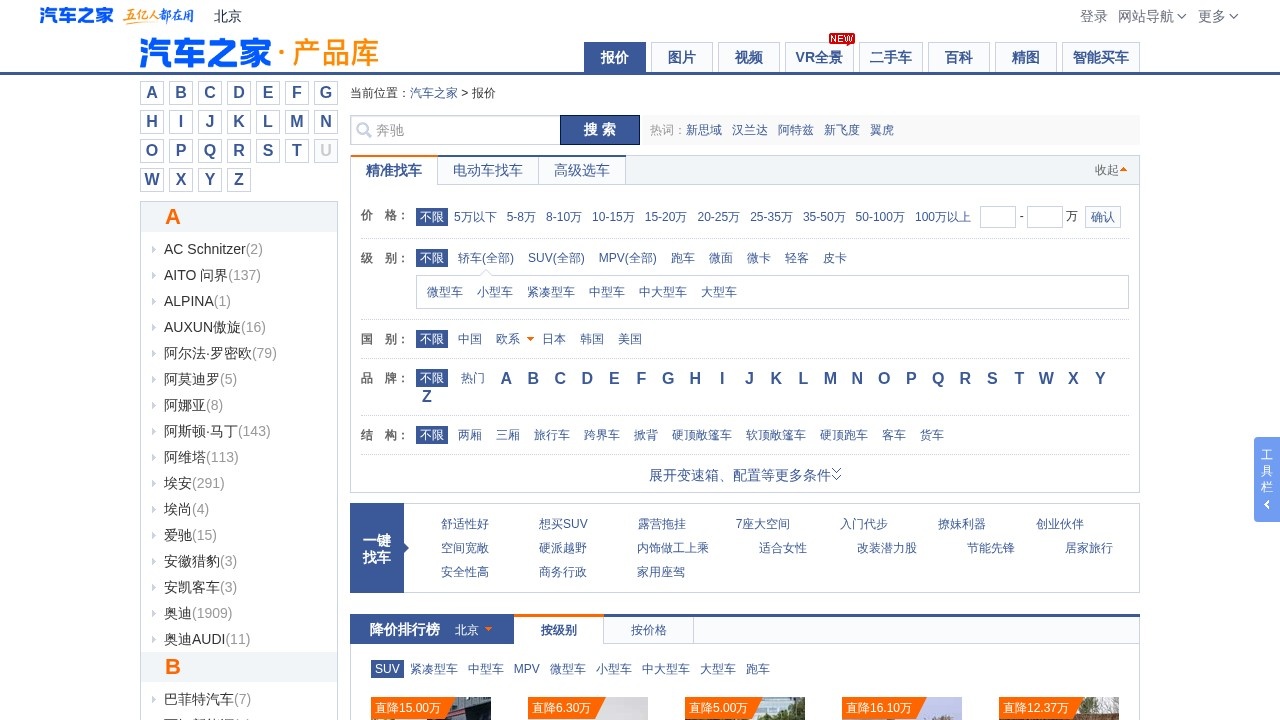Select the MPV ranking category

(526, 669)
